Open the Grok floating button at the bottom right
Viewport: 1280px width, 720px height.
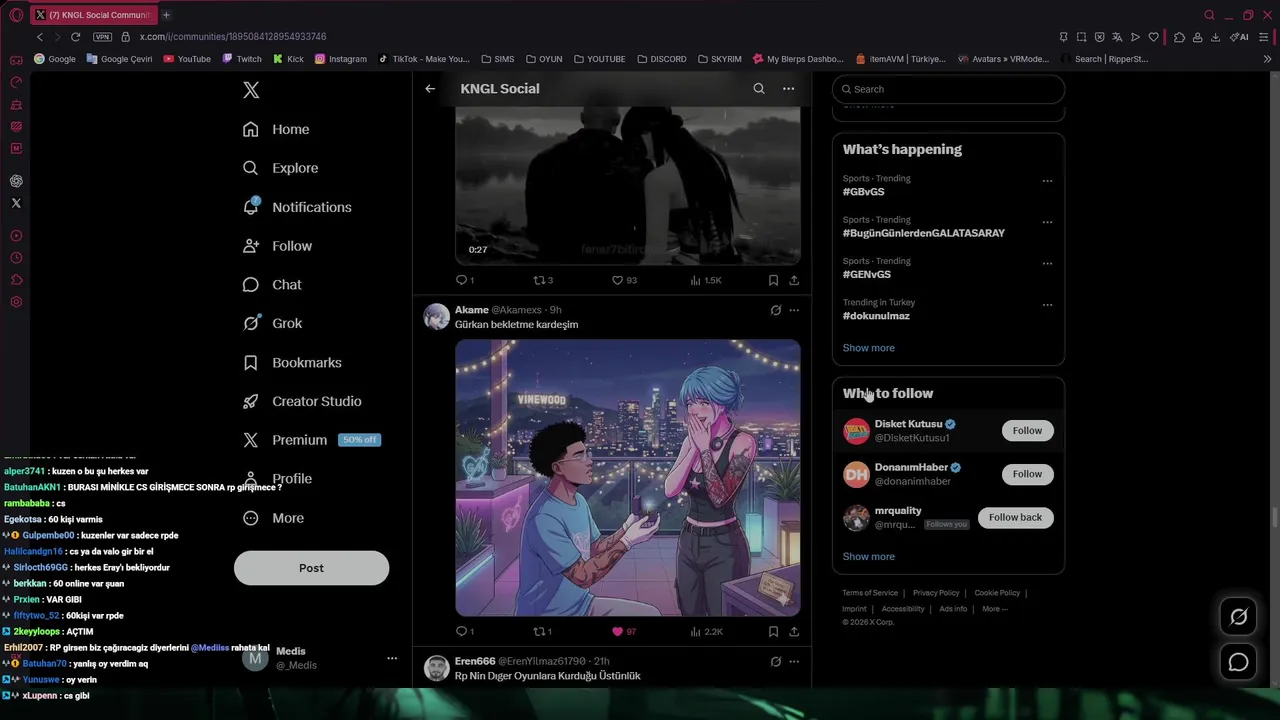click(x=1238, y=617)
